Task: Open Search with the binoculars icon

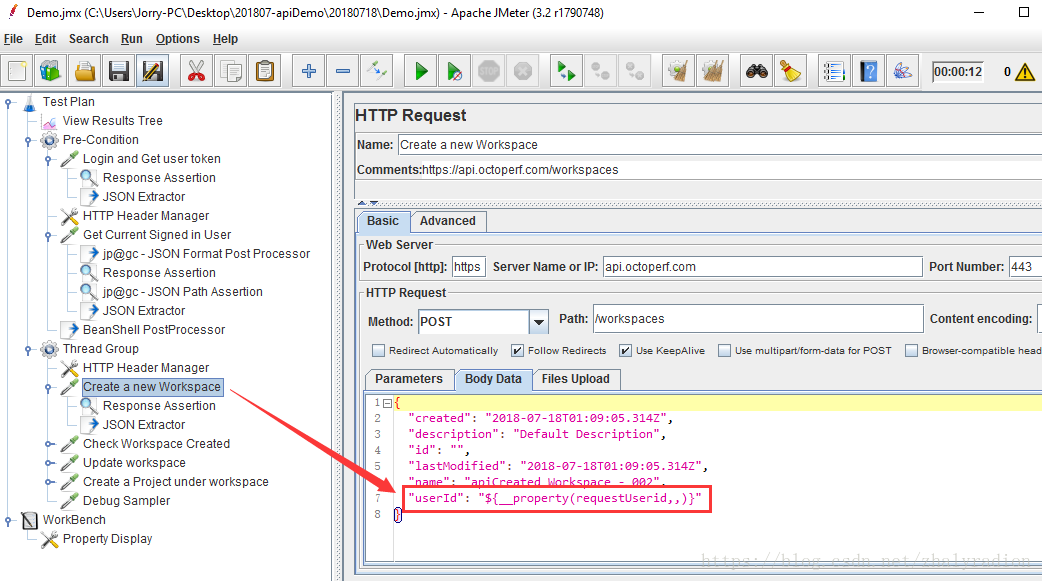Action: 756,71
